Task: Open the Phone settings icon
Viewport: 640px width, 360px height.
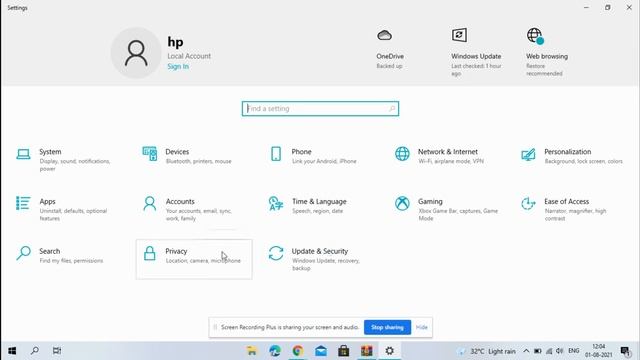Action: [x=276, y=154]
